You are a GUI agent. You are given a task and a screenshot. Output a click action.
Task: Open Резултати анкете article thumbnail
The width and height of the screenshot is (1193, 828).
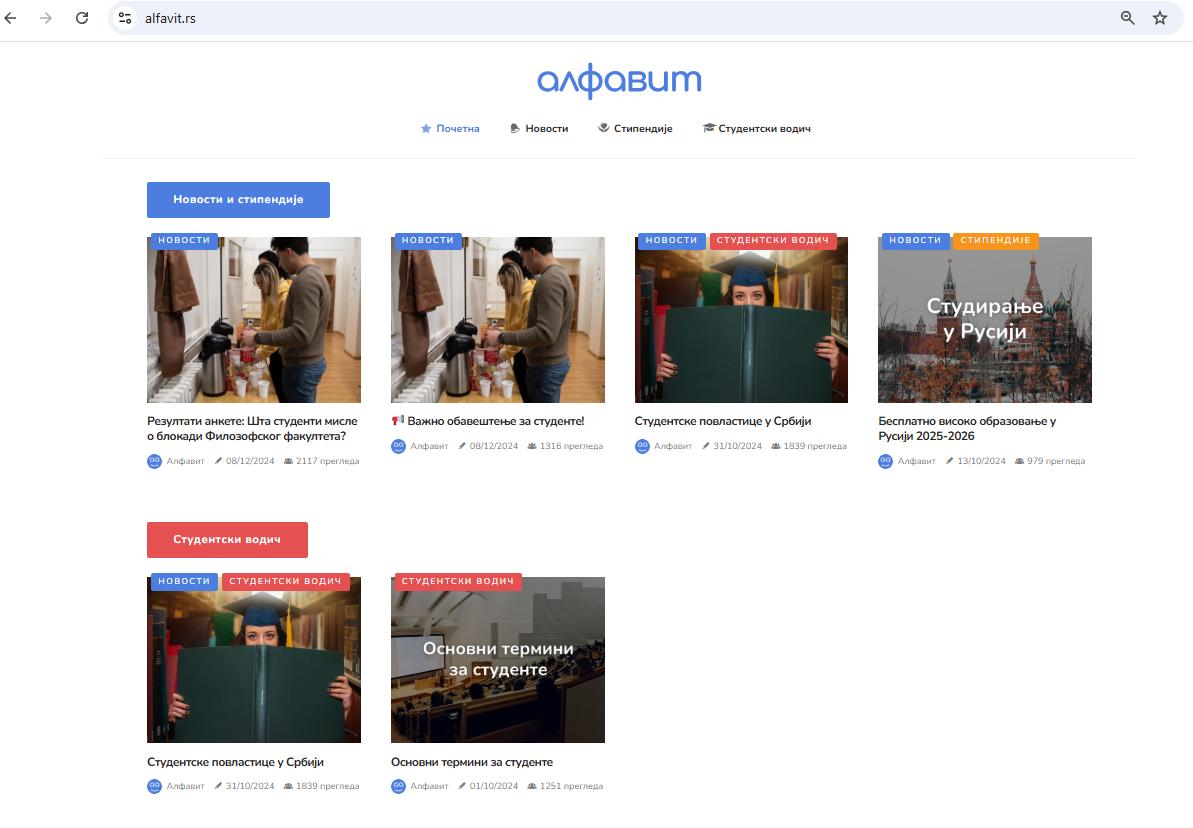click(254, 320)
